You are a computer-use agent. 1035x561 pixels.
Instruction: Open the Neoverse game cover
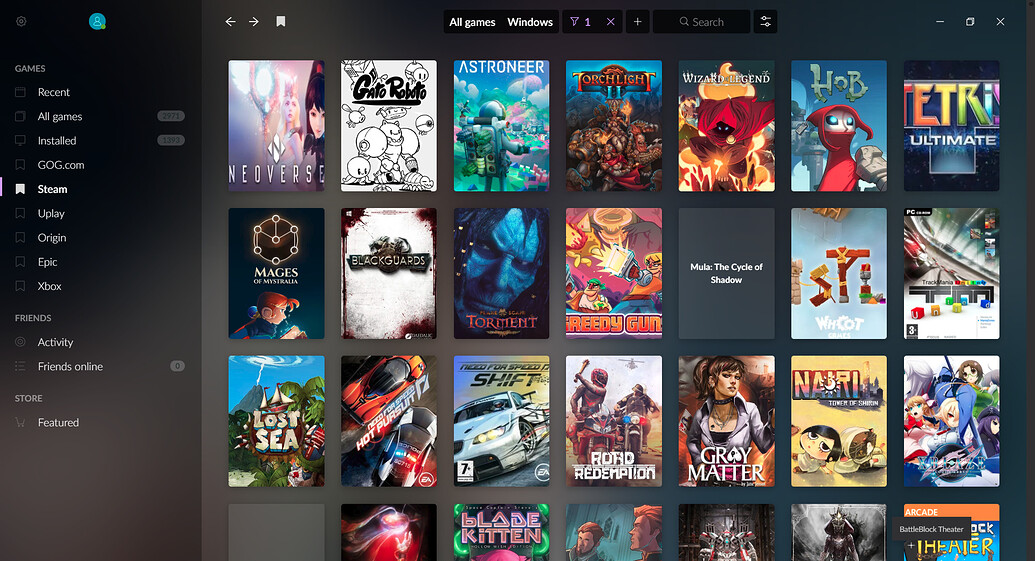277,126
